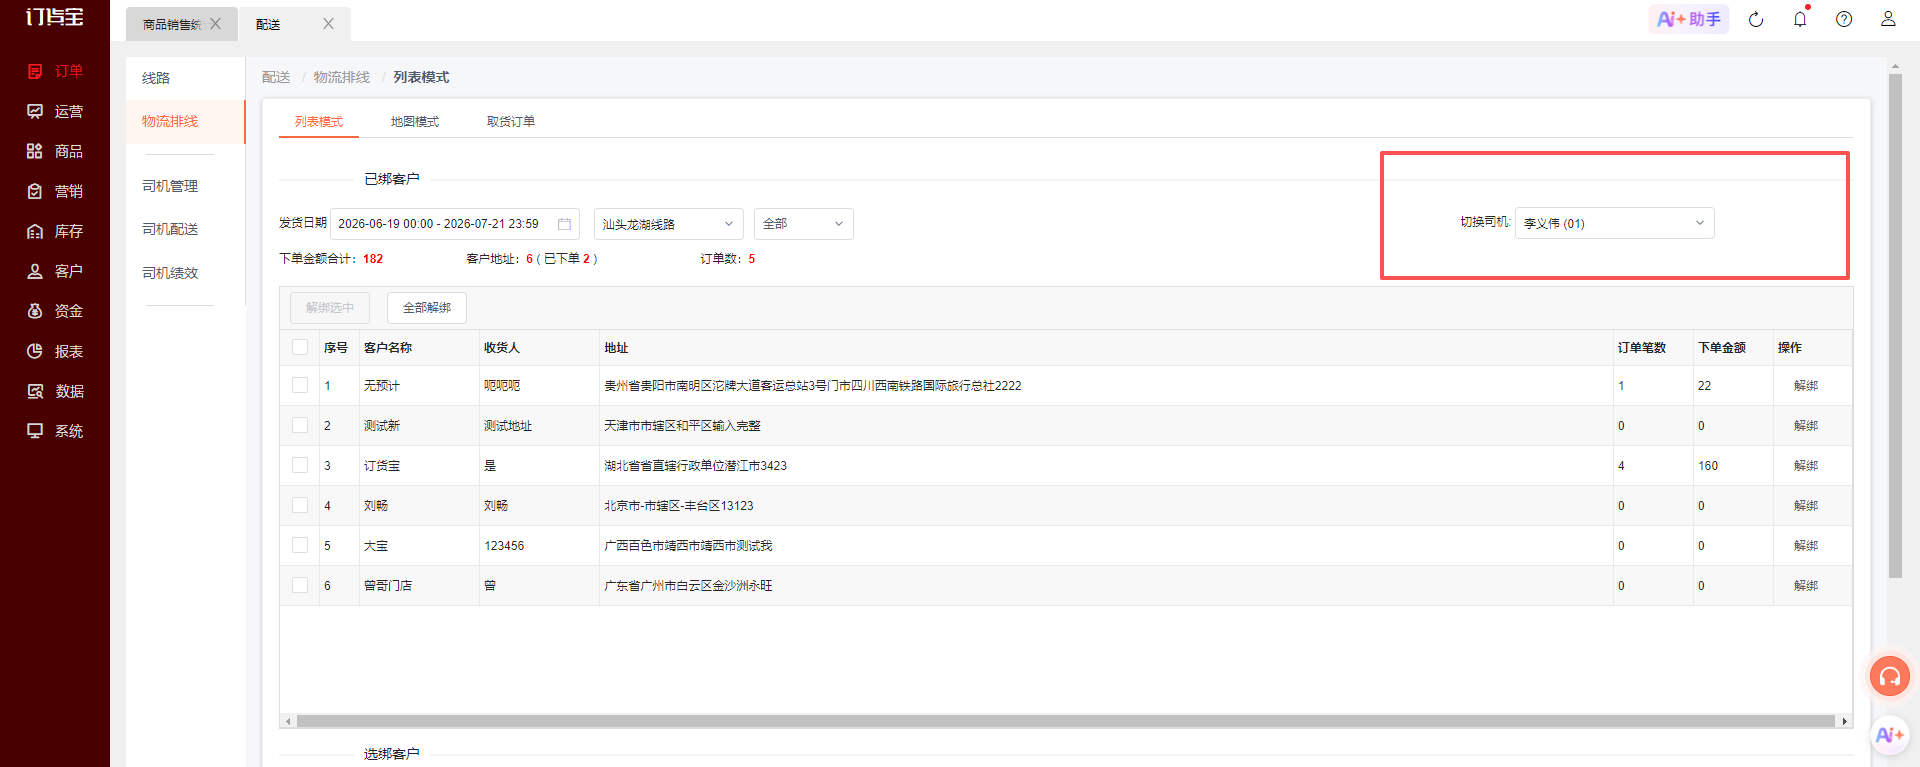This screenshot has width=1920, height=767.
Task: Click 解绑 for 曾哥门店 row
Action: point(1806,585)
